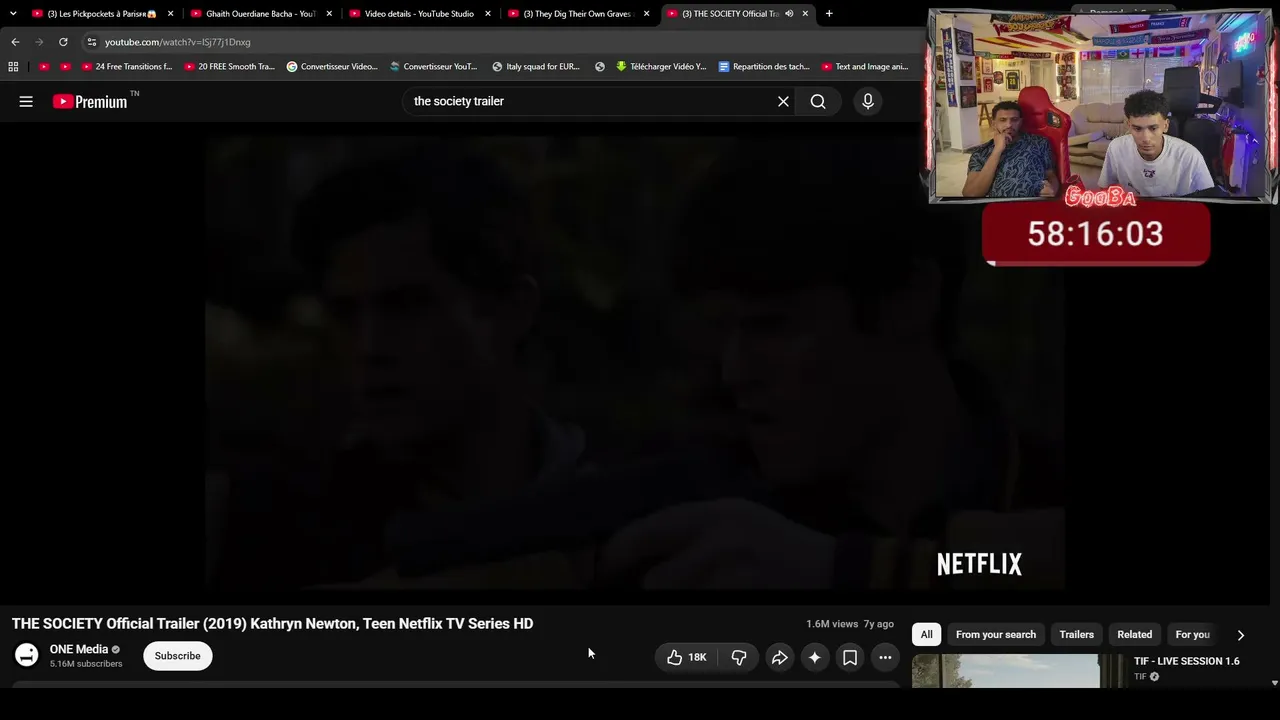
Task: Select the Trailers filter chip
Action: [x=1077, y=635]
